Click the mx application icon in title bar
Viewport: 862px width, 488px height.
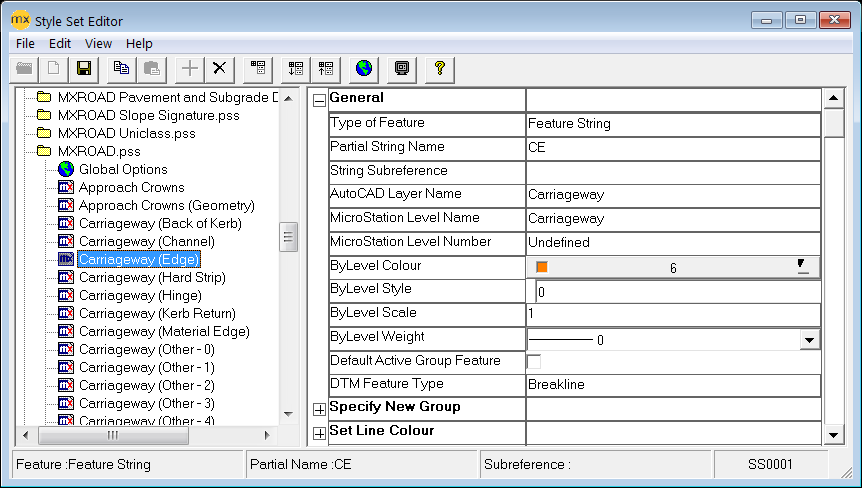pyautogui.click(x=20, y=20)
